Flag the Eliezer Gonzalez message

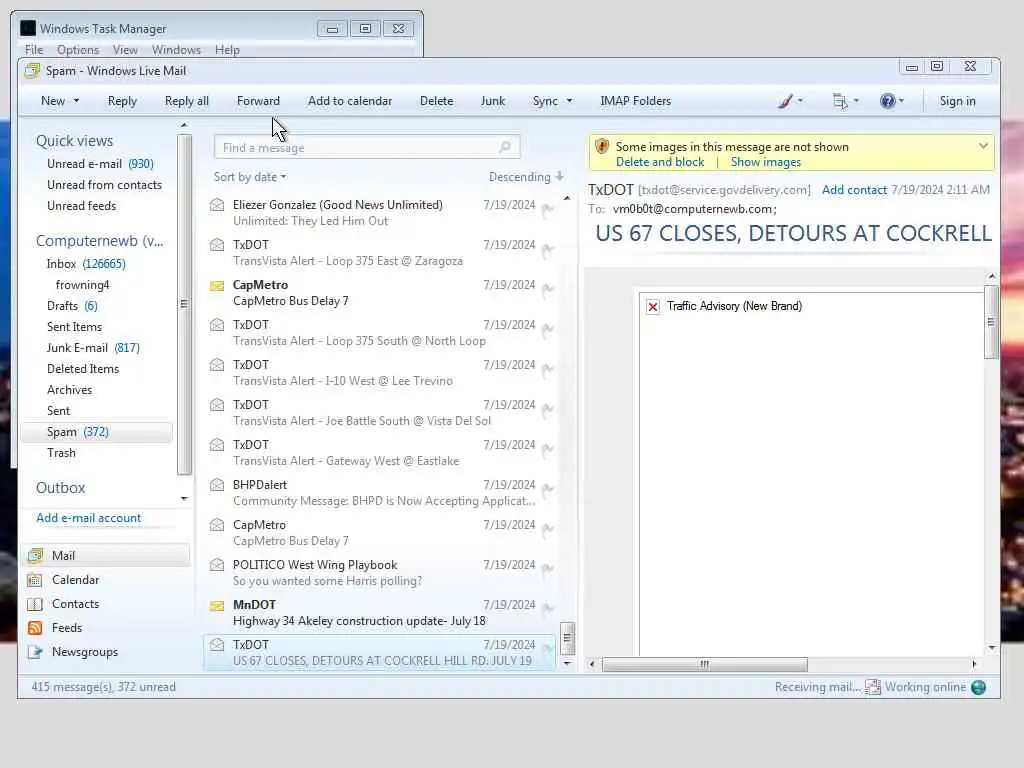click(x=548, y=209)
